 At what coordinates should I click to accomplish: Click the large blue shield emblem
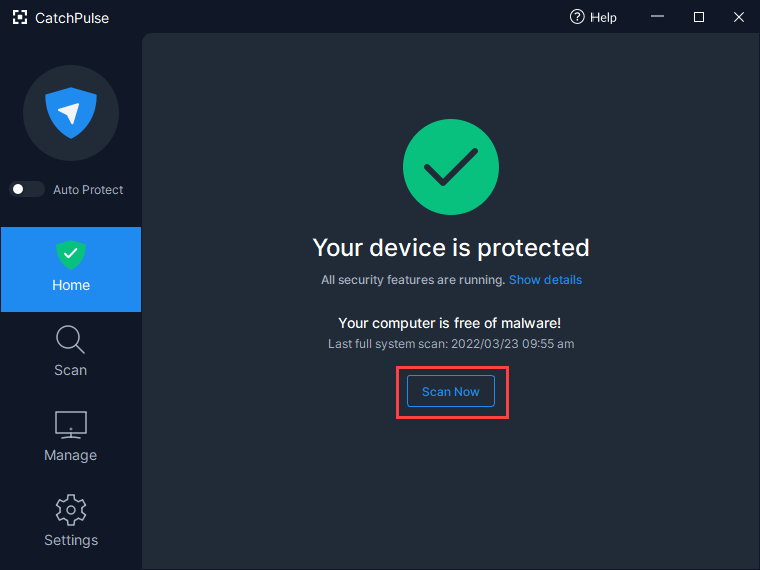[71, 113]
